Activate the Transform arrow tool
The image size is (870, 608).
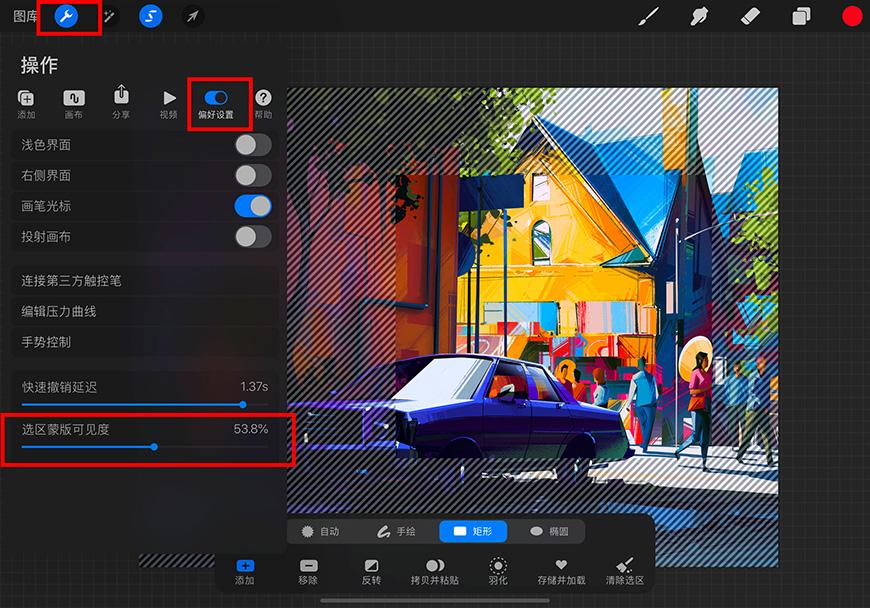pos(193,16)
